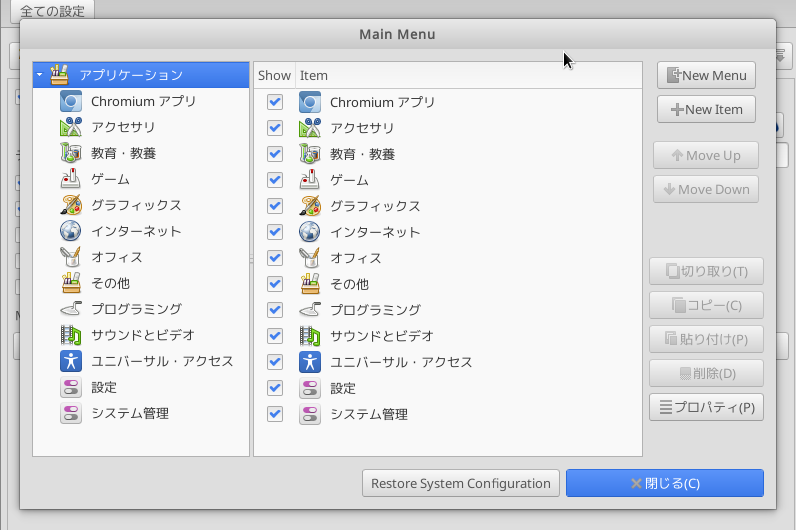Click the インターネット globe icon in the left tree
796x530 pixels.
(71, 231)
